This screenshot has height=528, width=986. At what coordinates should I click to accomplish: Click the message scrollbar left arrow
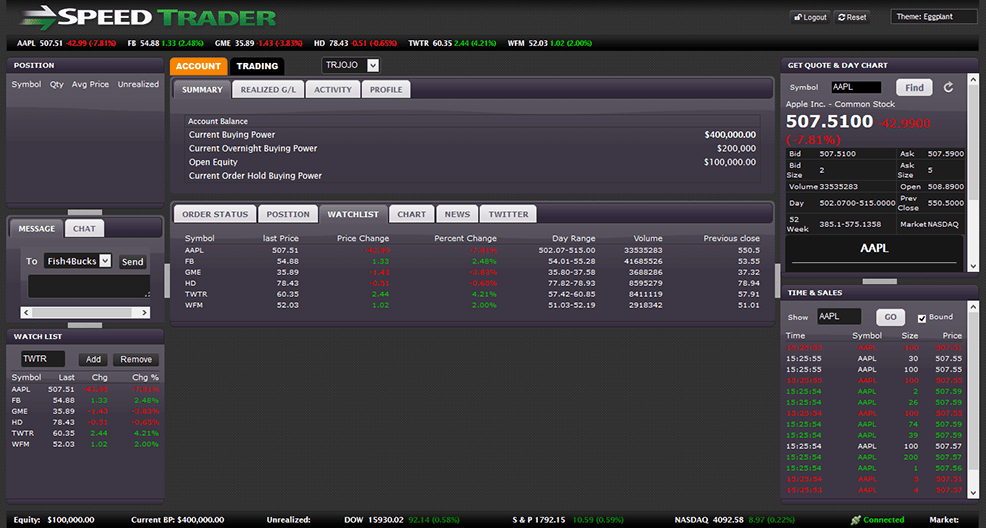(26, 312)
